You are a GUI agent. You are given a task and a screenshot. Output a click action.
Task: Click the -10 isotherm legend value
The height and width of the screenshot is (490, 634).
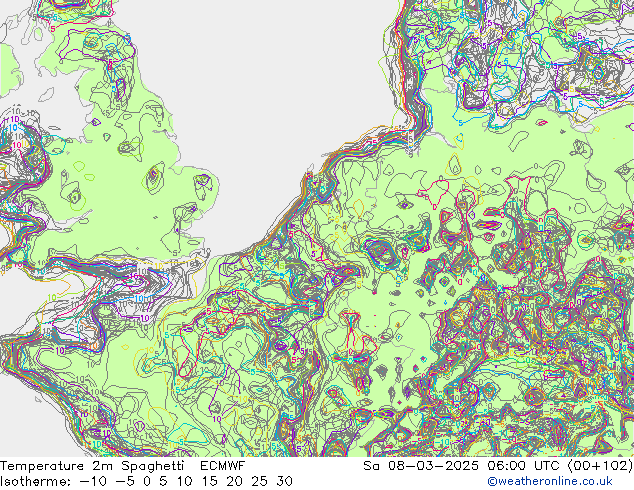pyautogui.click(x=94, y=481)
